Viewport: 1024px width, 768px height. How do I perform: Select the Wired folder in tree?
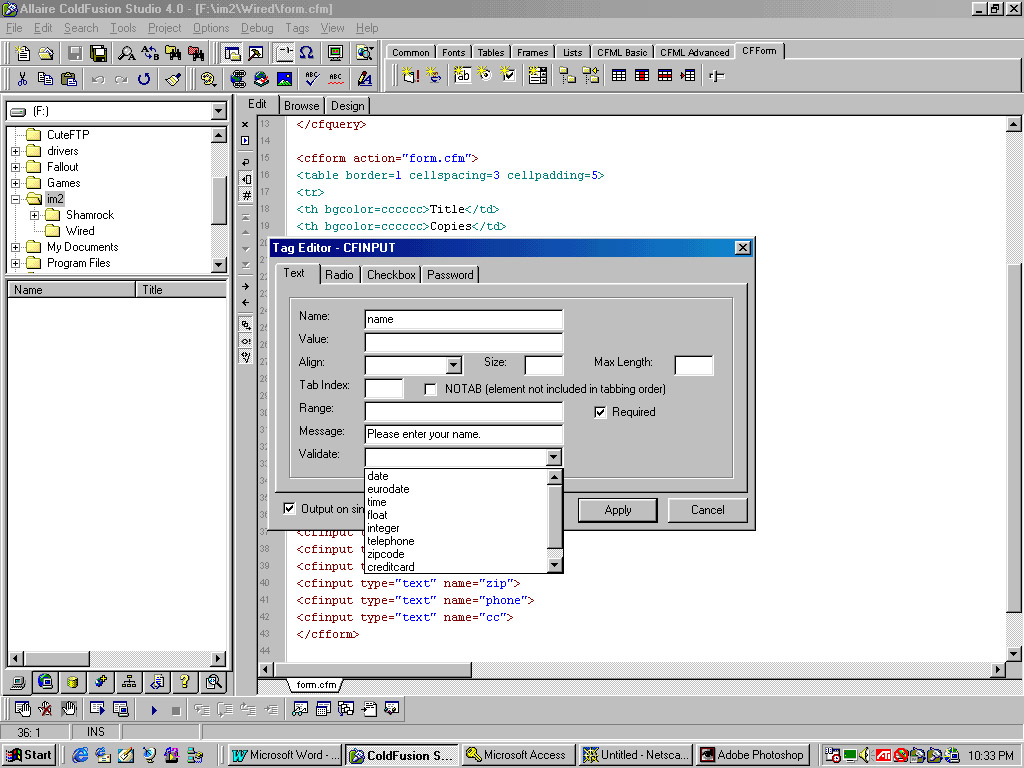80,231
